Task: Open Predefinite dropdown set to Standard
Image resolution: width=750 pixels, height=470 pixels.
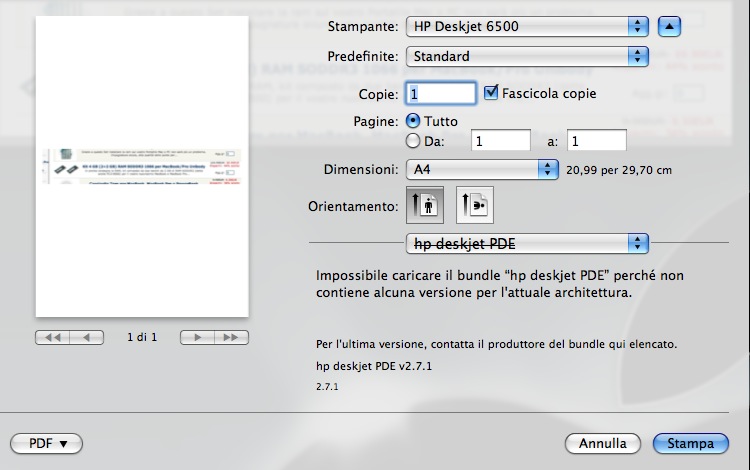Action: click(x=527, y=56)
